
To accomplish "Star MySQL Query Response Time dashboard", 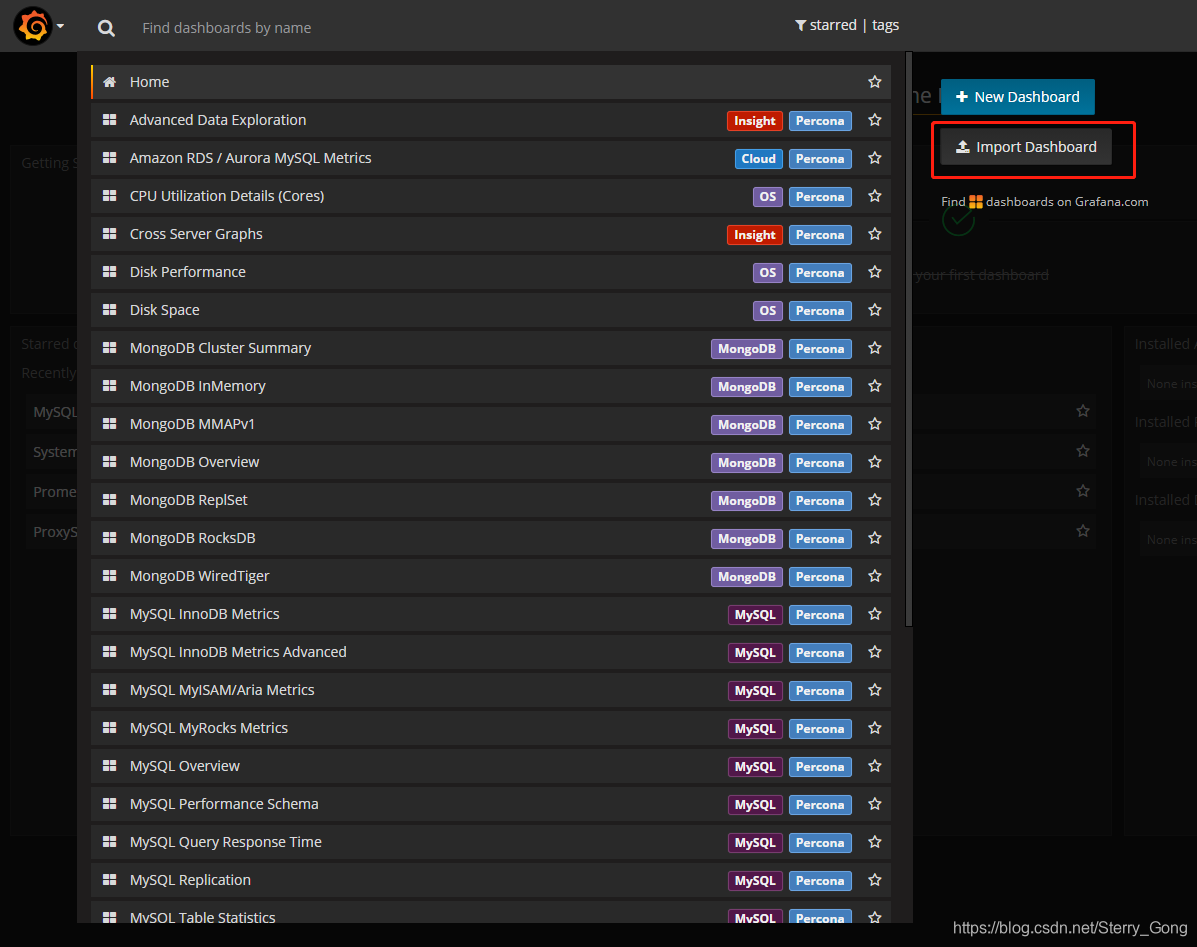I will pos(875,842).
